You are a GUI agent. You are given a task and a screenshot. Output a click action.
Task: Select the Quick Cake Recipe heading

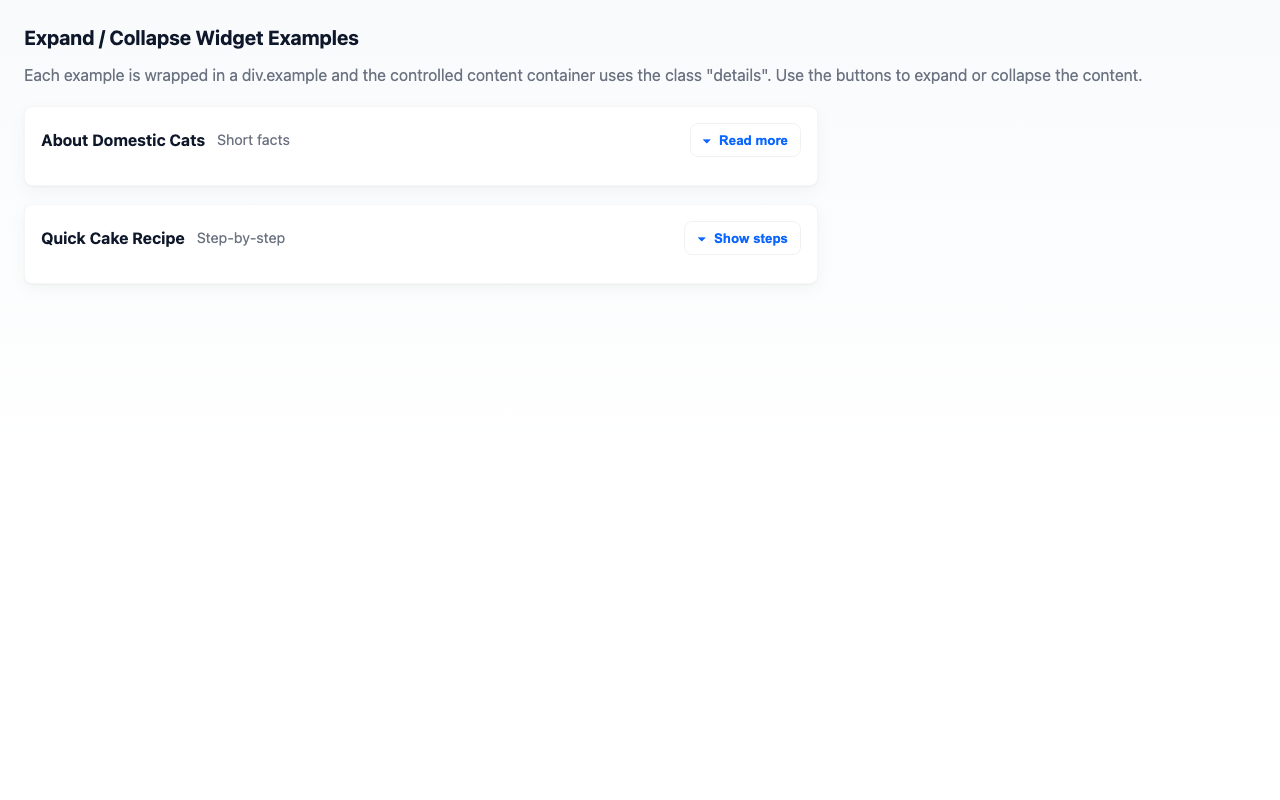point(112,238)
